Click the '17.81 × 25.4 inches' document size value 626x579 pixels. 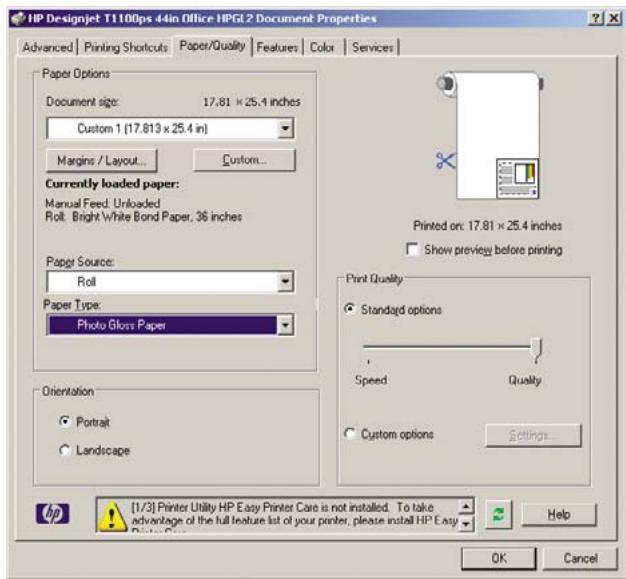252,102
